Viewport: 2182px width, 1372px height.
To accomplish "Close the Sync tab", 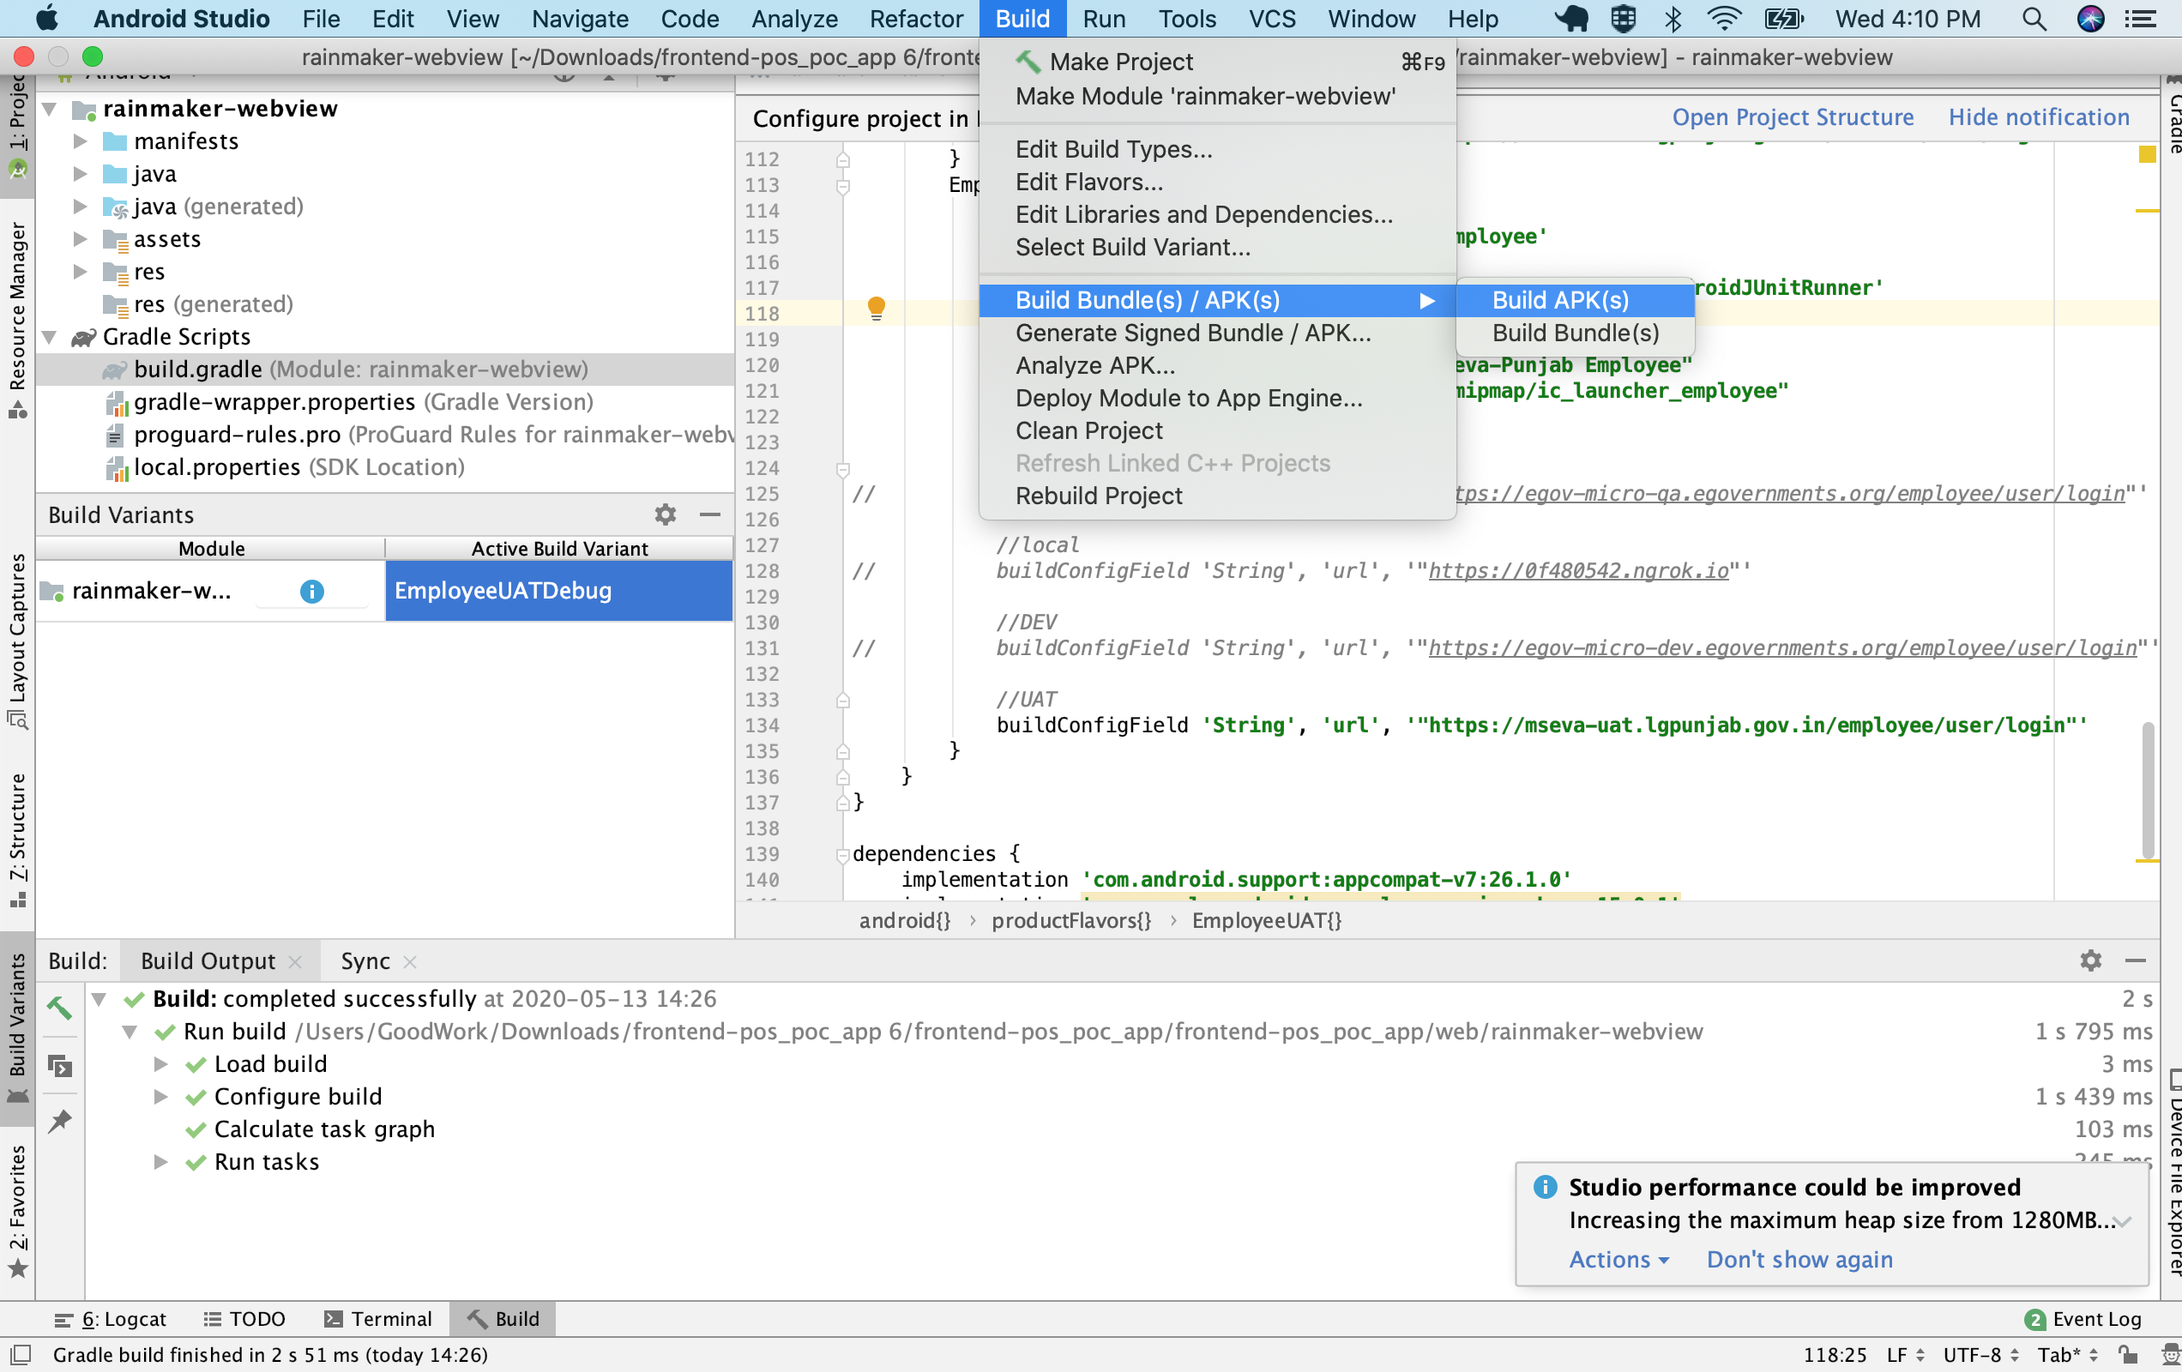I will click(409, 961).
